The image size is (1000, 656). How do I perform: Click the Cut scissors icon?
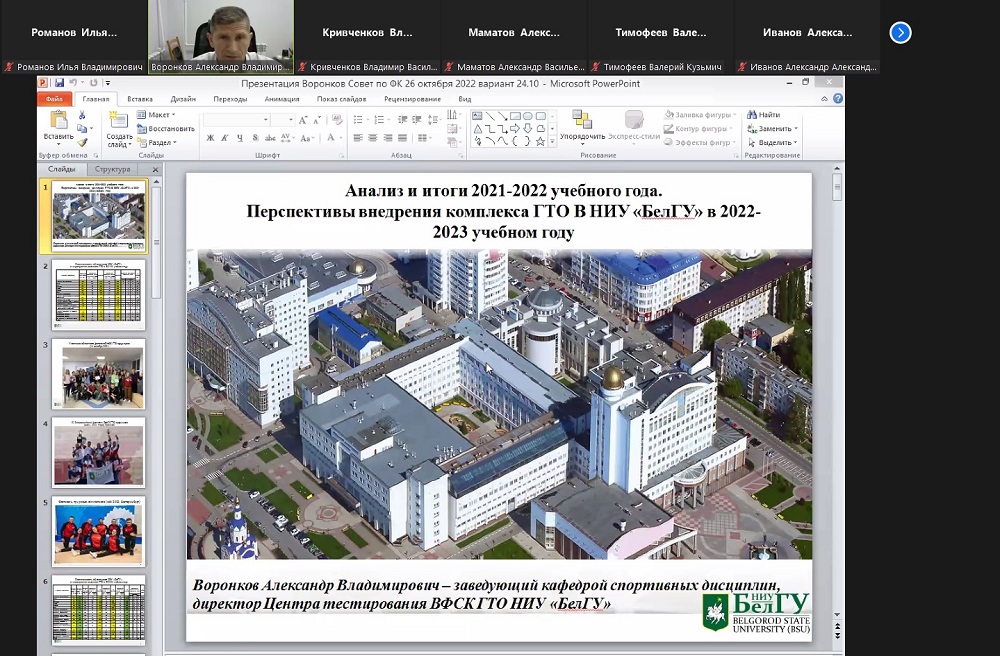[84, 115]
